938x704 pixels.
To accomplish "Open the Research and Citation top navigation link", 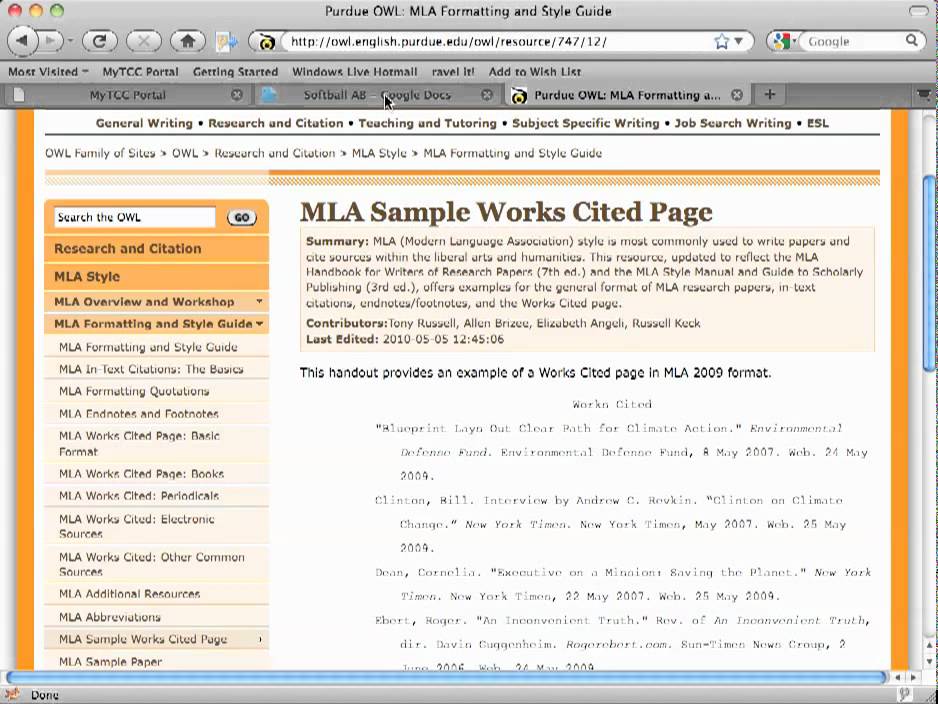I will coord(276,123).
